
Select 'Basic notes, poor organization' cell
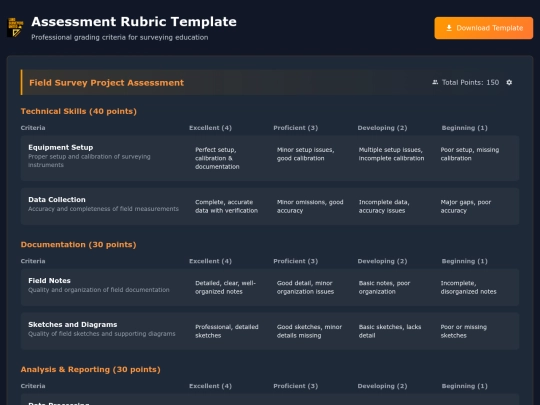point(384,287)
